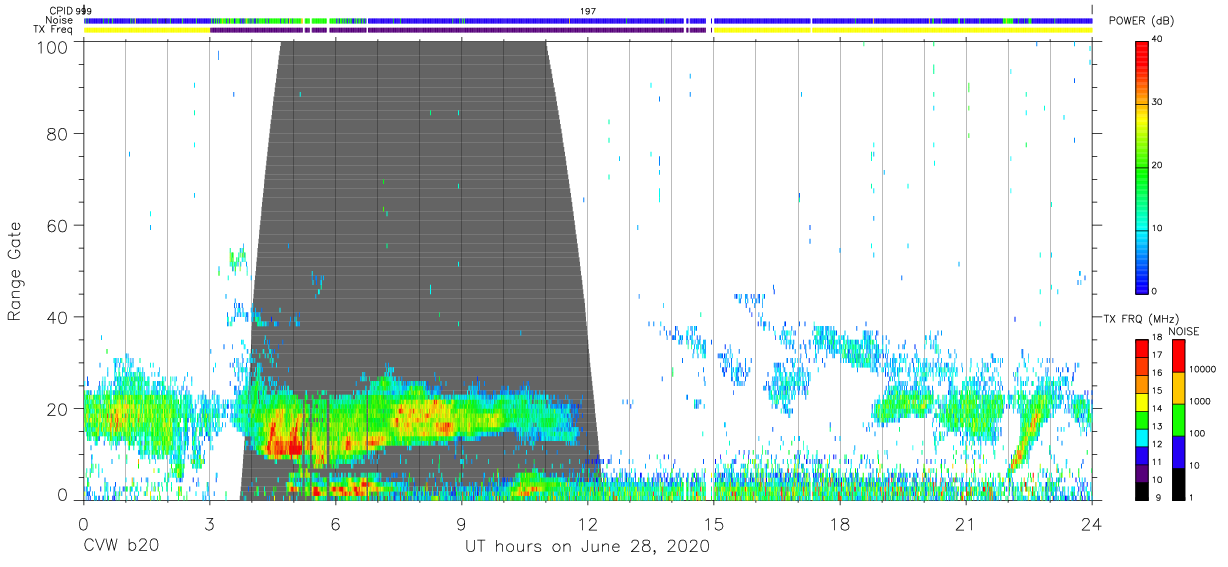
Task: Click the 'UT hours on June 28, 2020' label
Action: pos(587,547)
